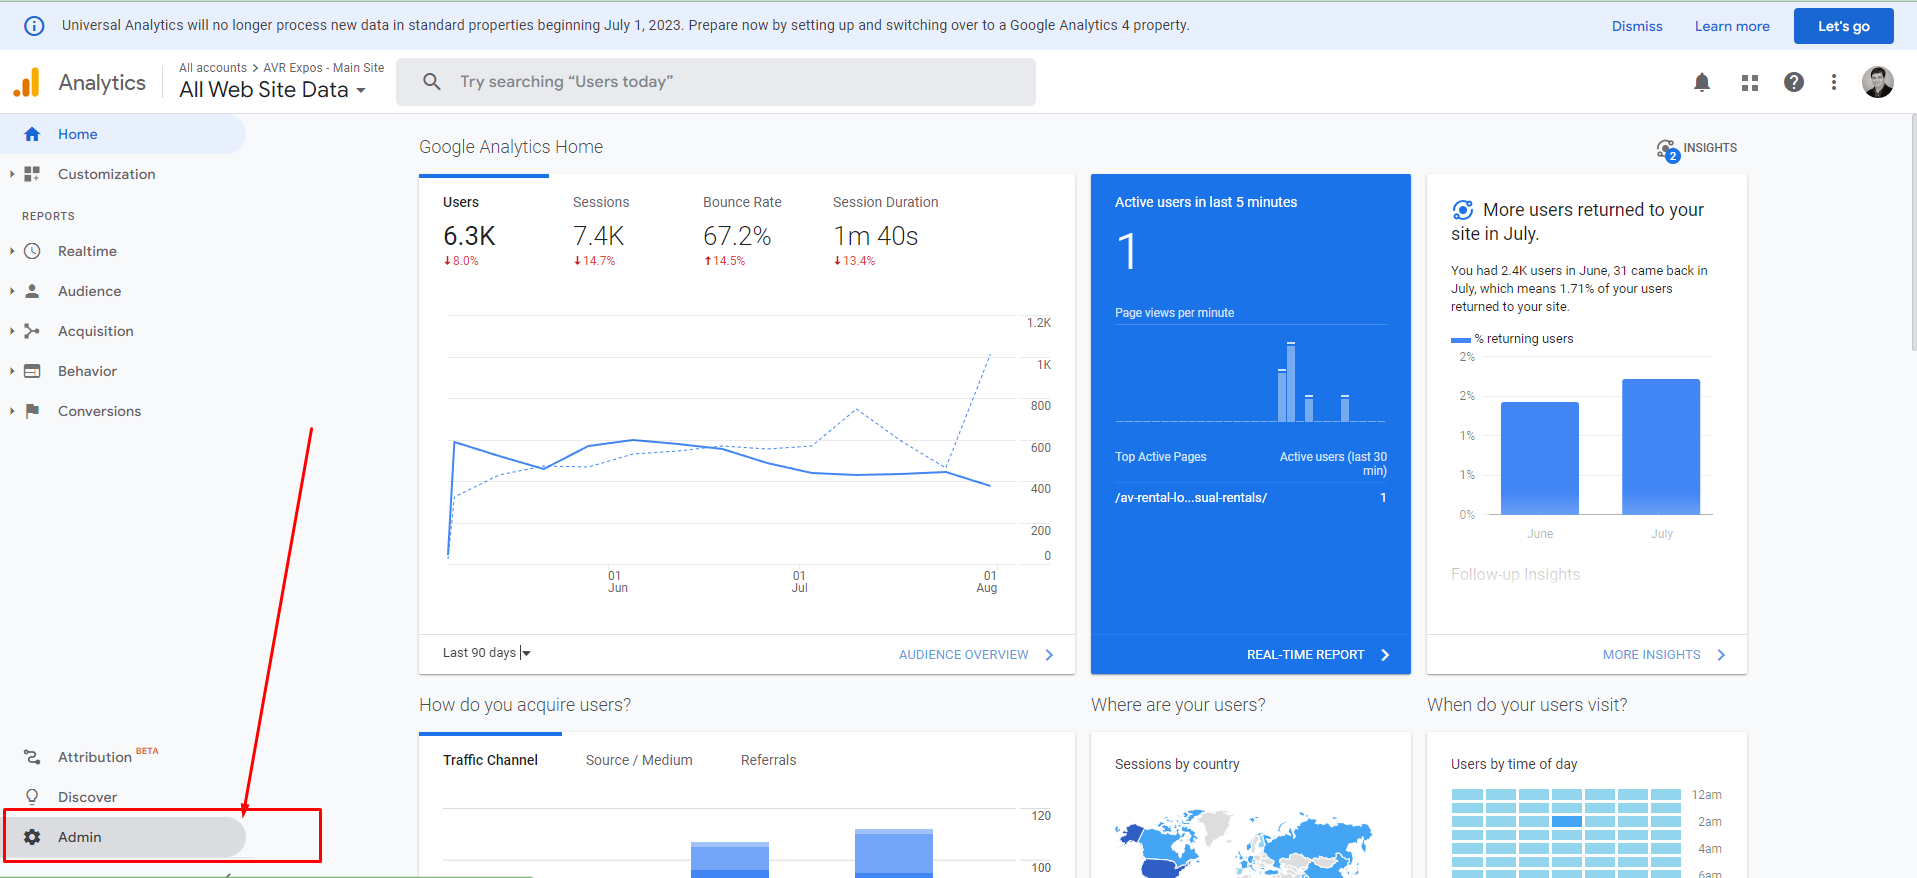Screen dimensions: 1917x878
Task: Click the returning-users insight card icon
Action: pyautogui.click(x=1463, y=210)
